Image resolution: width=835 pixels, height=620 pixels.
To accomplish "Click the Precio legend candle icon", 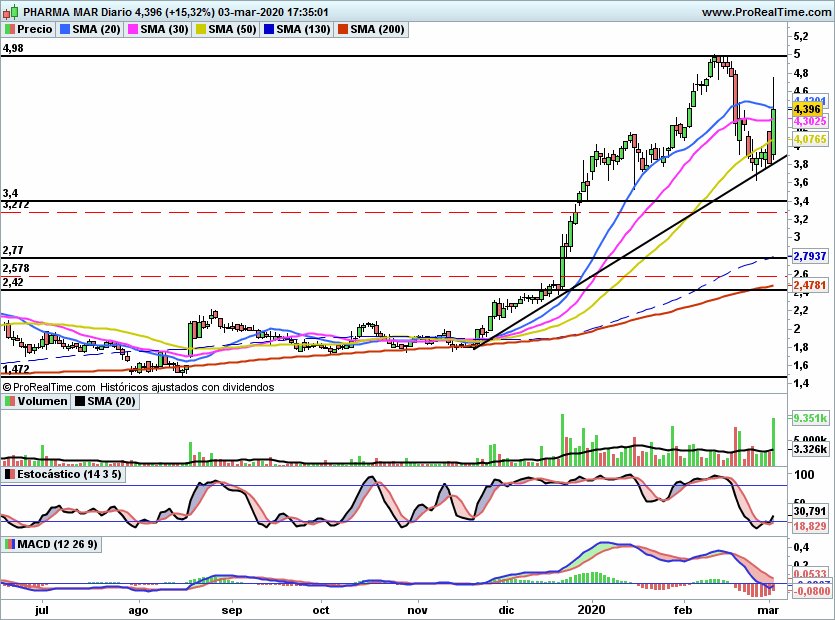I will coord(9,30).
